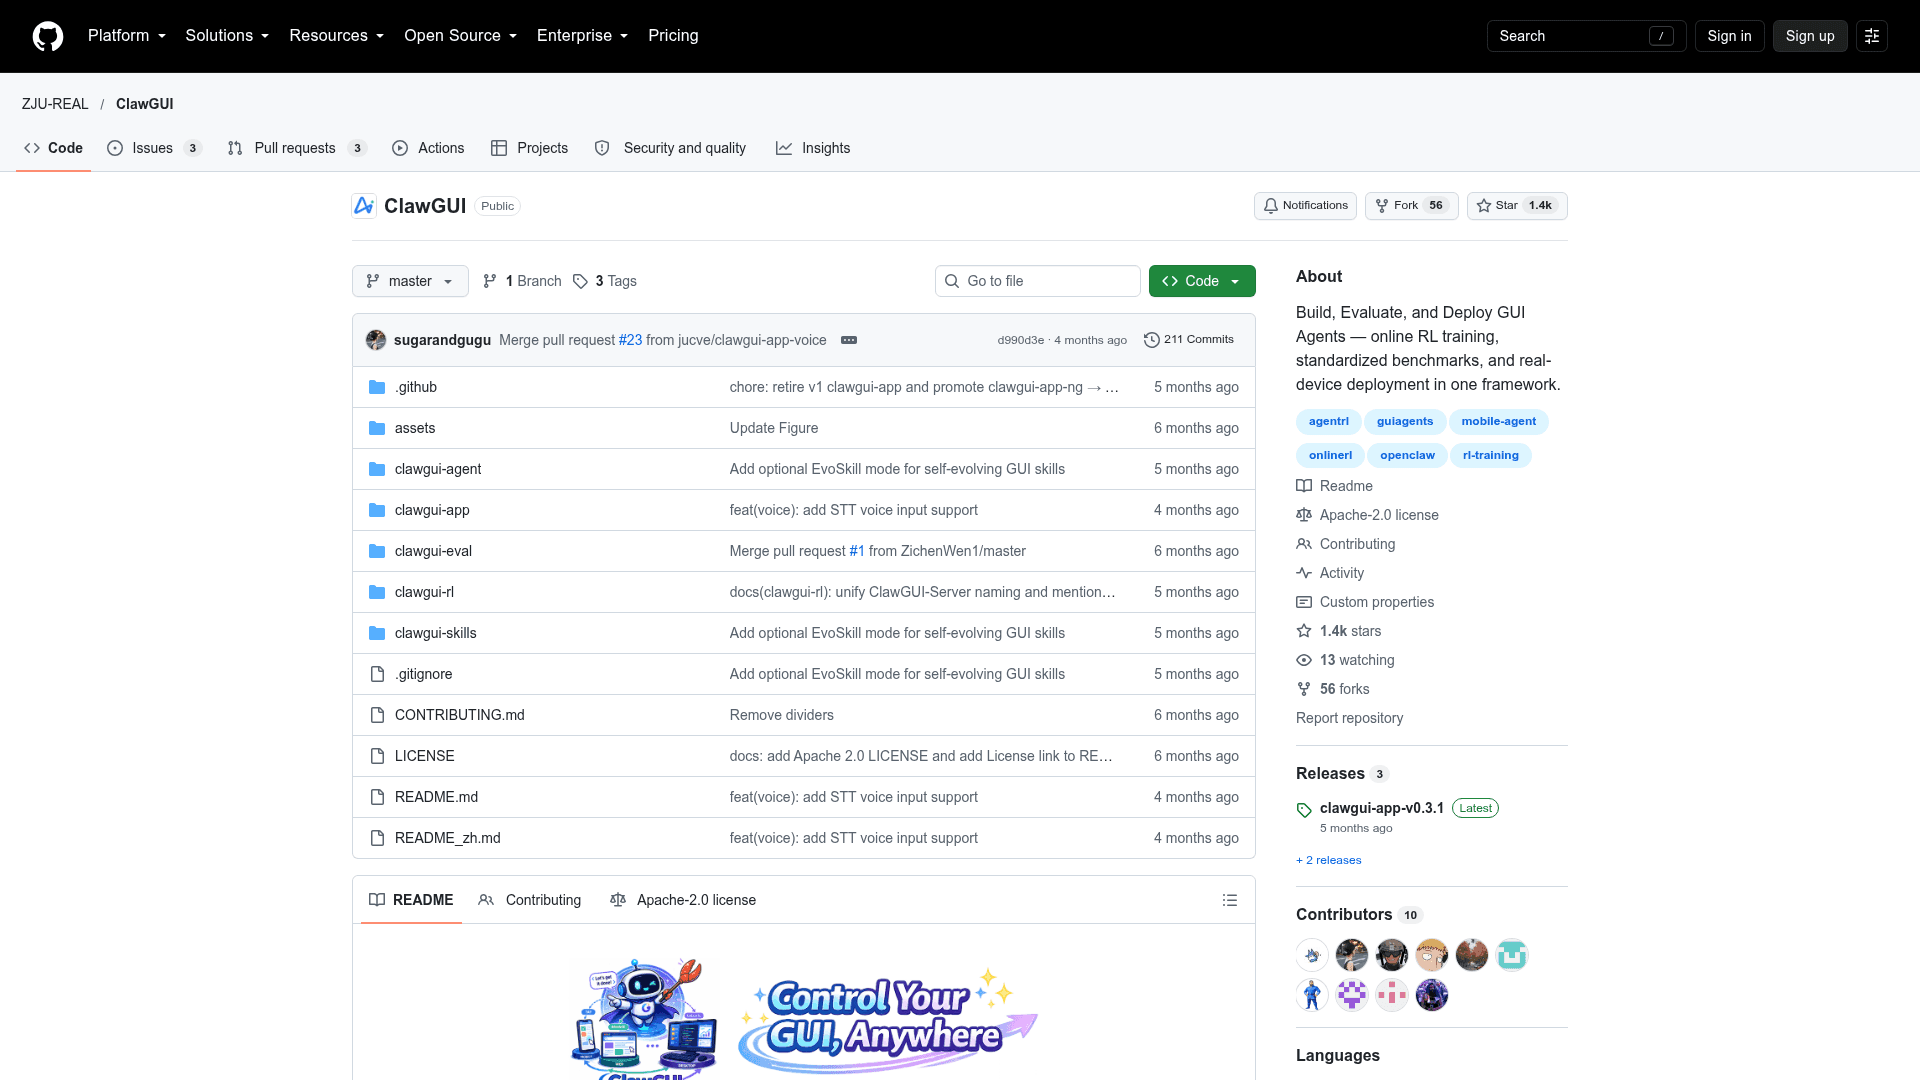Expand the Enterprise navigation menu
Image resolution: width=1920 pixels, height=1080 pixels.
[x=583, y=36]
